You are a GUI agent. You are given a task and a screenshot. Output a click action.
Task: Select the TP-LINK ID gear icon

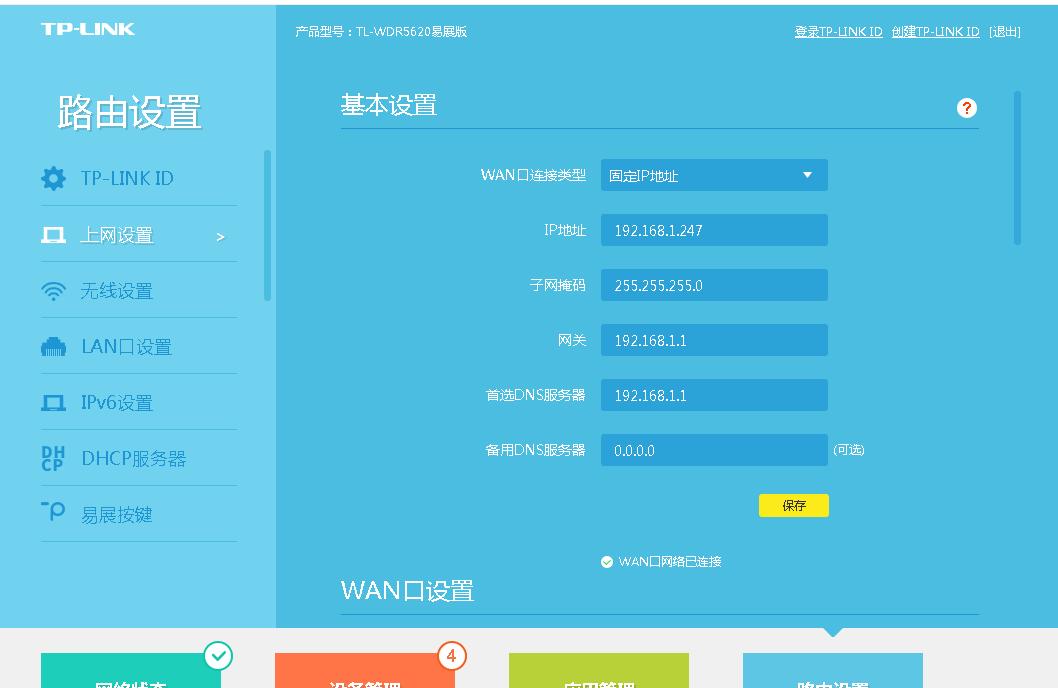point(52,178)
